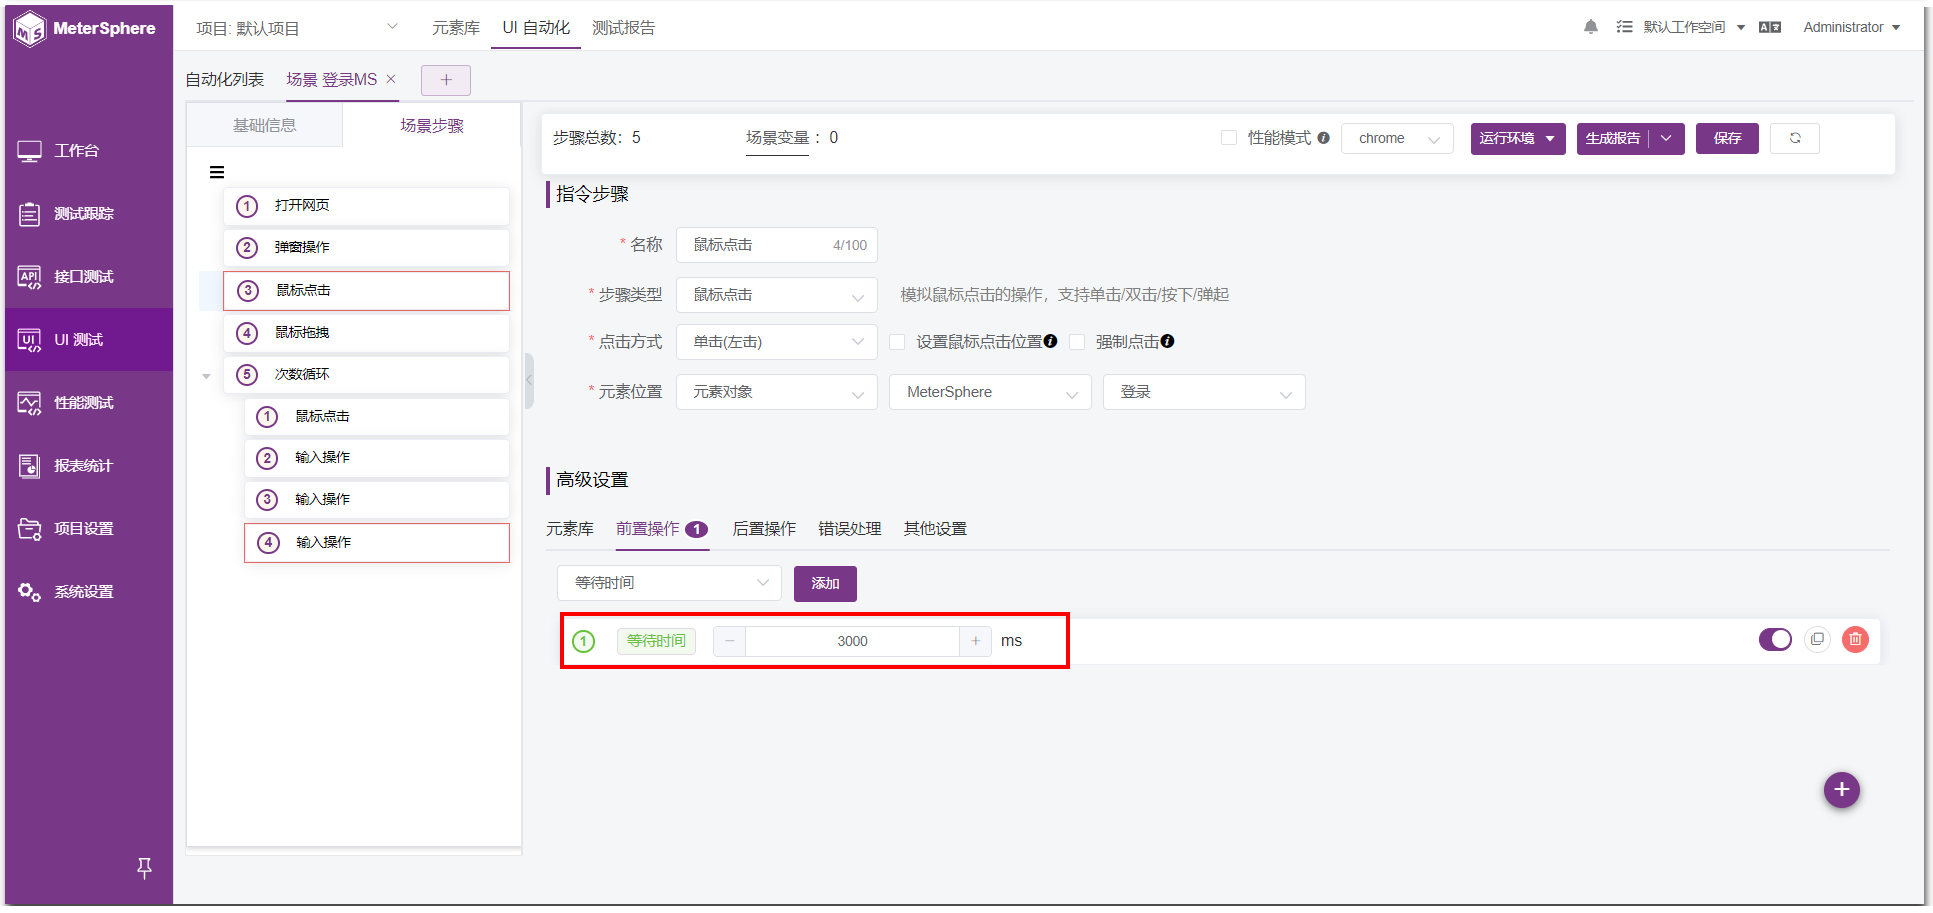Open 接口测试 in sidebar
1933x913 pixels.
[x=88, y=277]
